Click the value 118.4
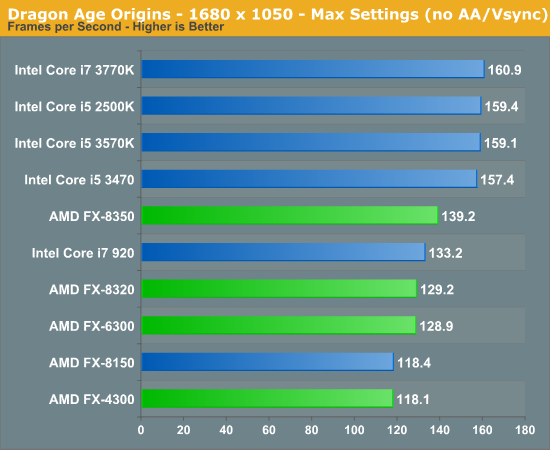Viewport: 550px width, 450px height. [x=414, y=363]
